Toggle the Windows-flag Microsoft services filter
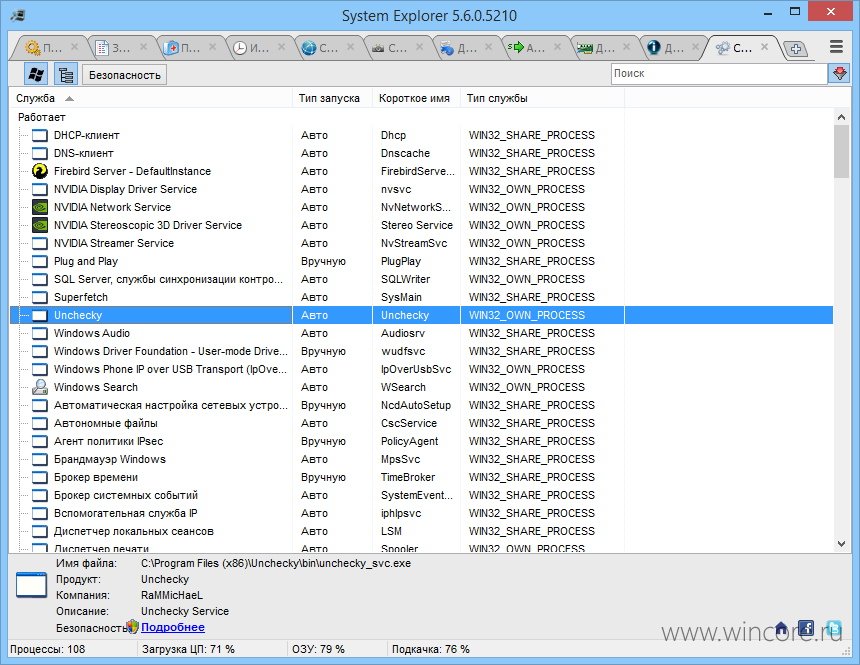 coord(36,75)
